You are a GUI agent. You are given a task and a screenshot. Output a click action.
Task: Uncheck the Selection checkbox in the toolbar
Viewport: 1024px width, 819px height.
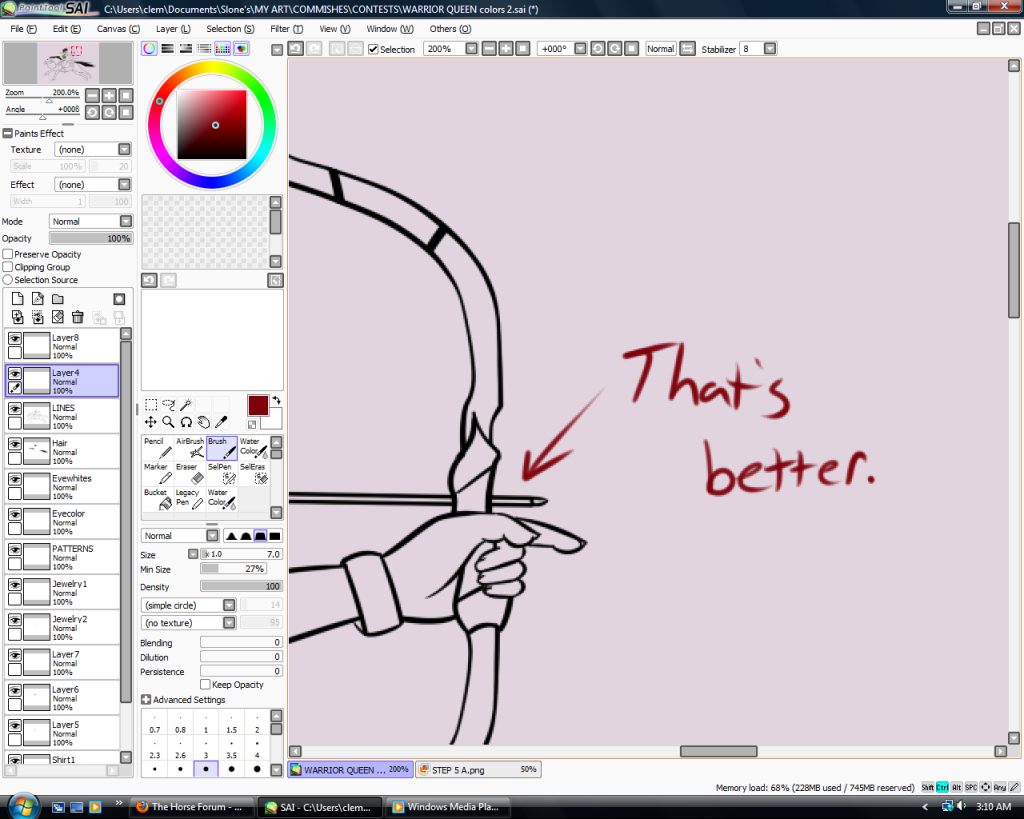(374, 49)
